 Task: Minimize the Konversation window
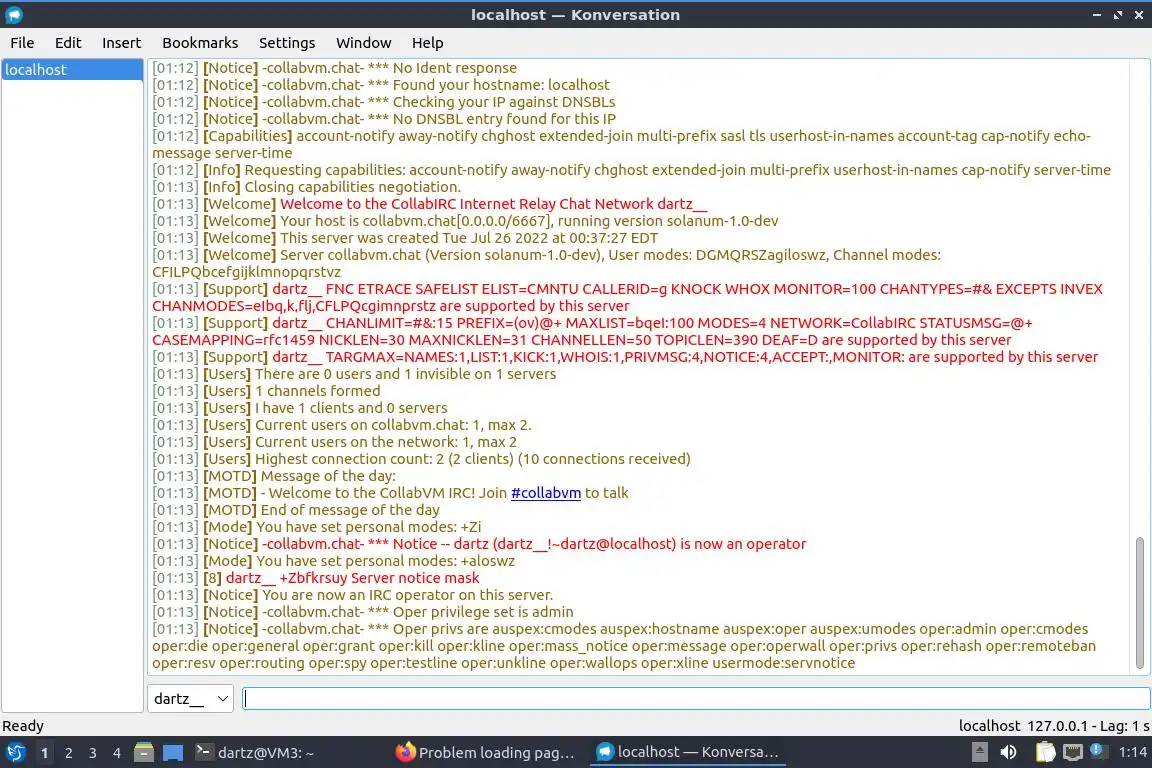(1097, 15)
